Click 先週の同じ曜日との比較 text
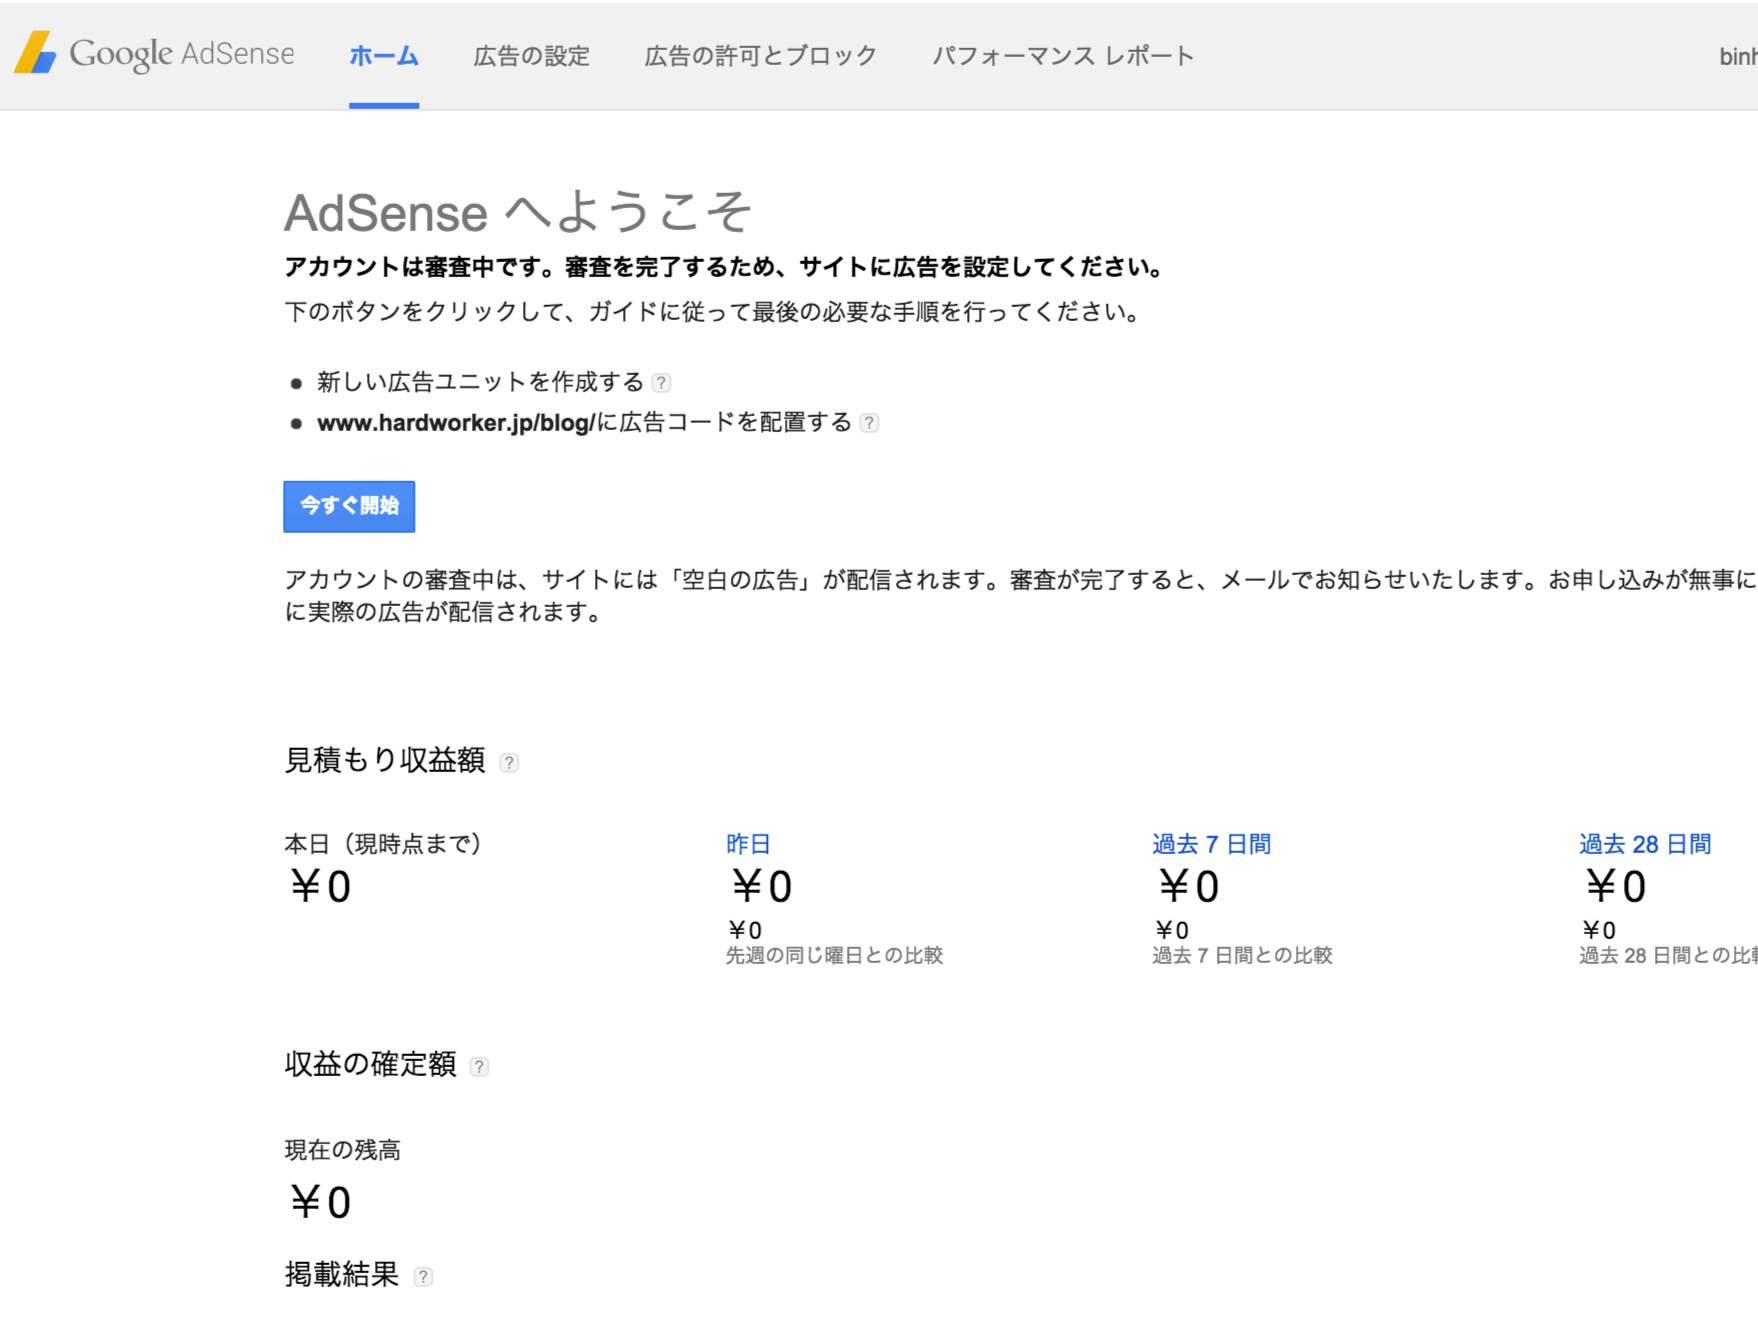 (x=834, y=955)
